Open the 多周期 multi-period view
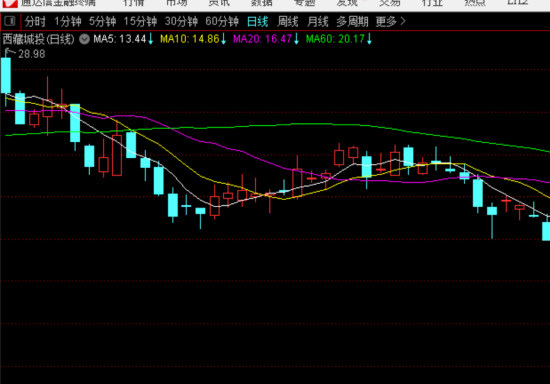Screen dimensions: 550x384 tap(352, 22)
